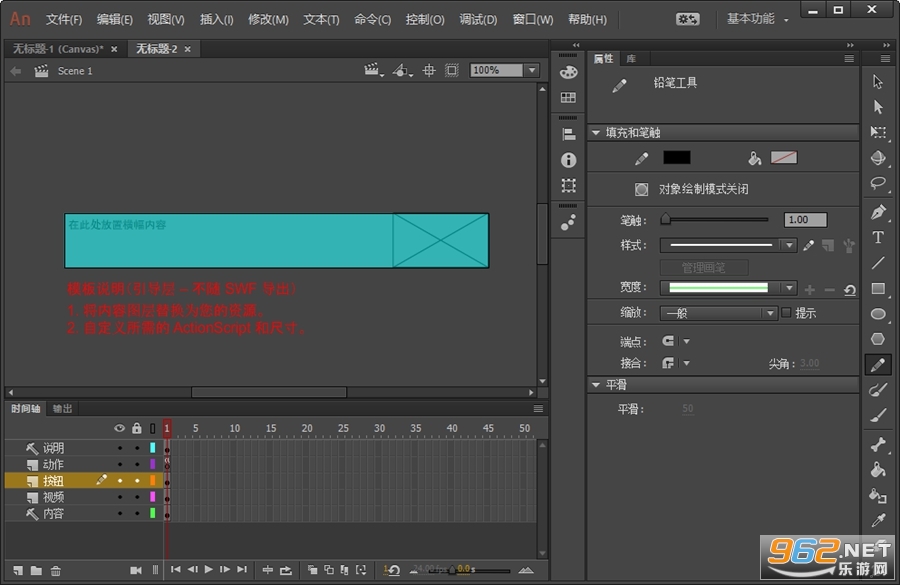The image size is (900, 585).
Task: Click the 笔触 stroke size slider
Action: 715,219
